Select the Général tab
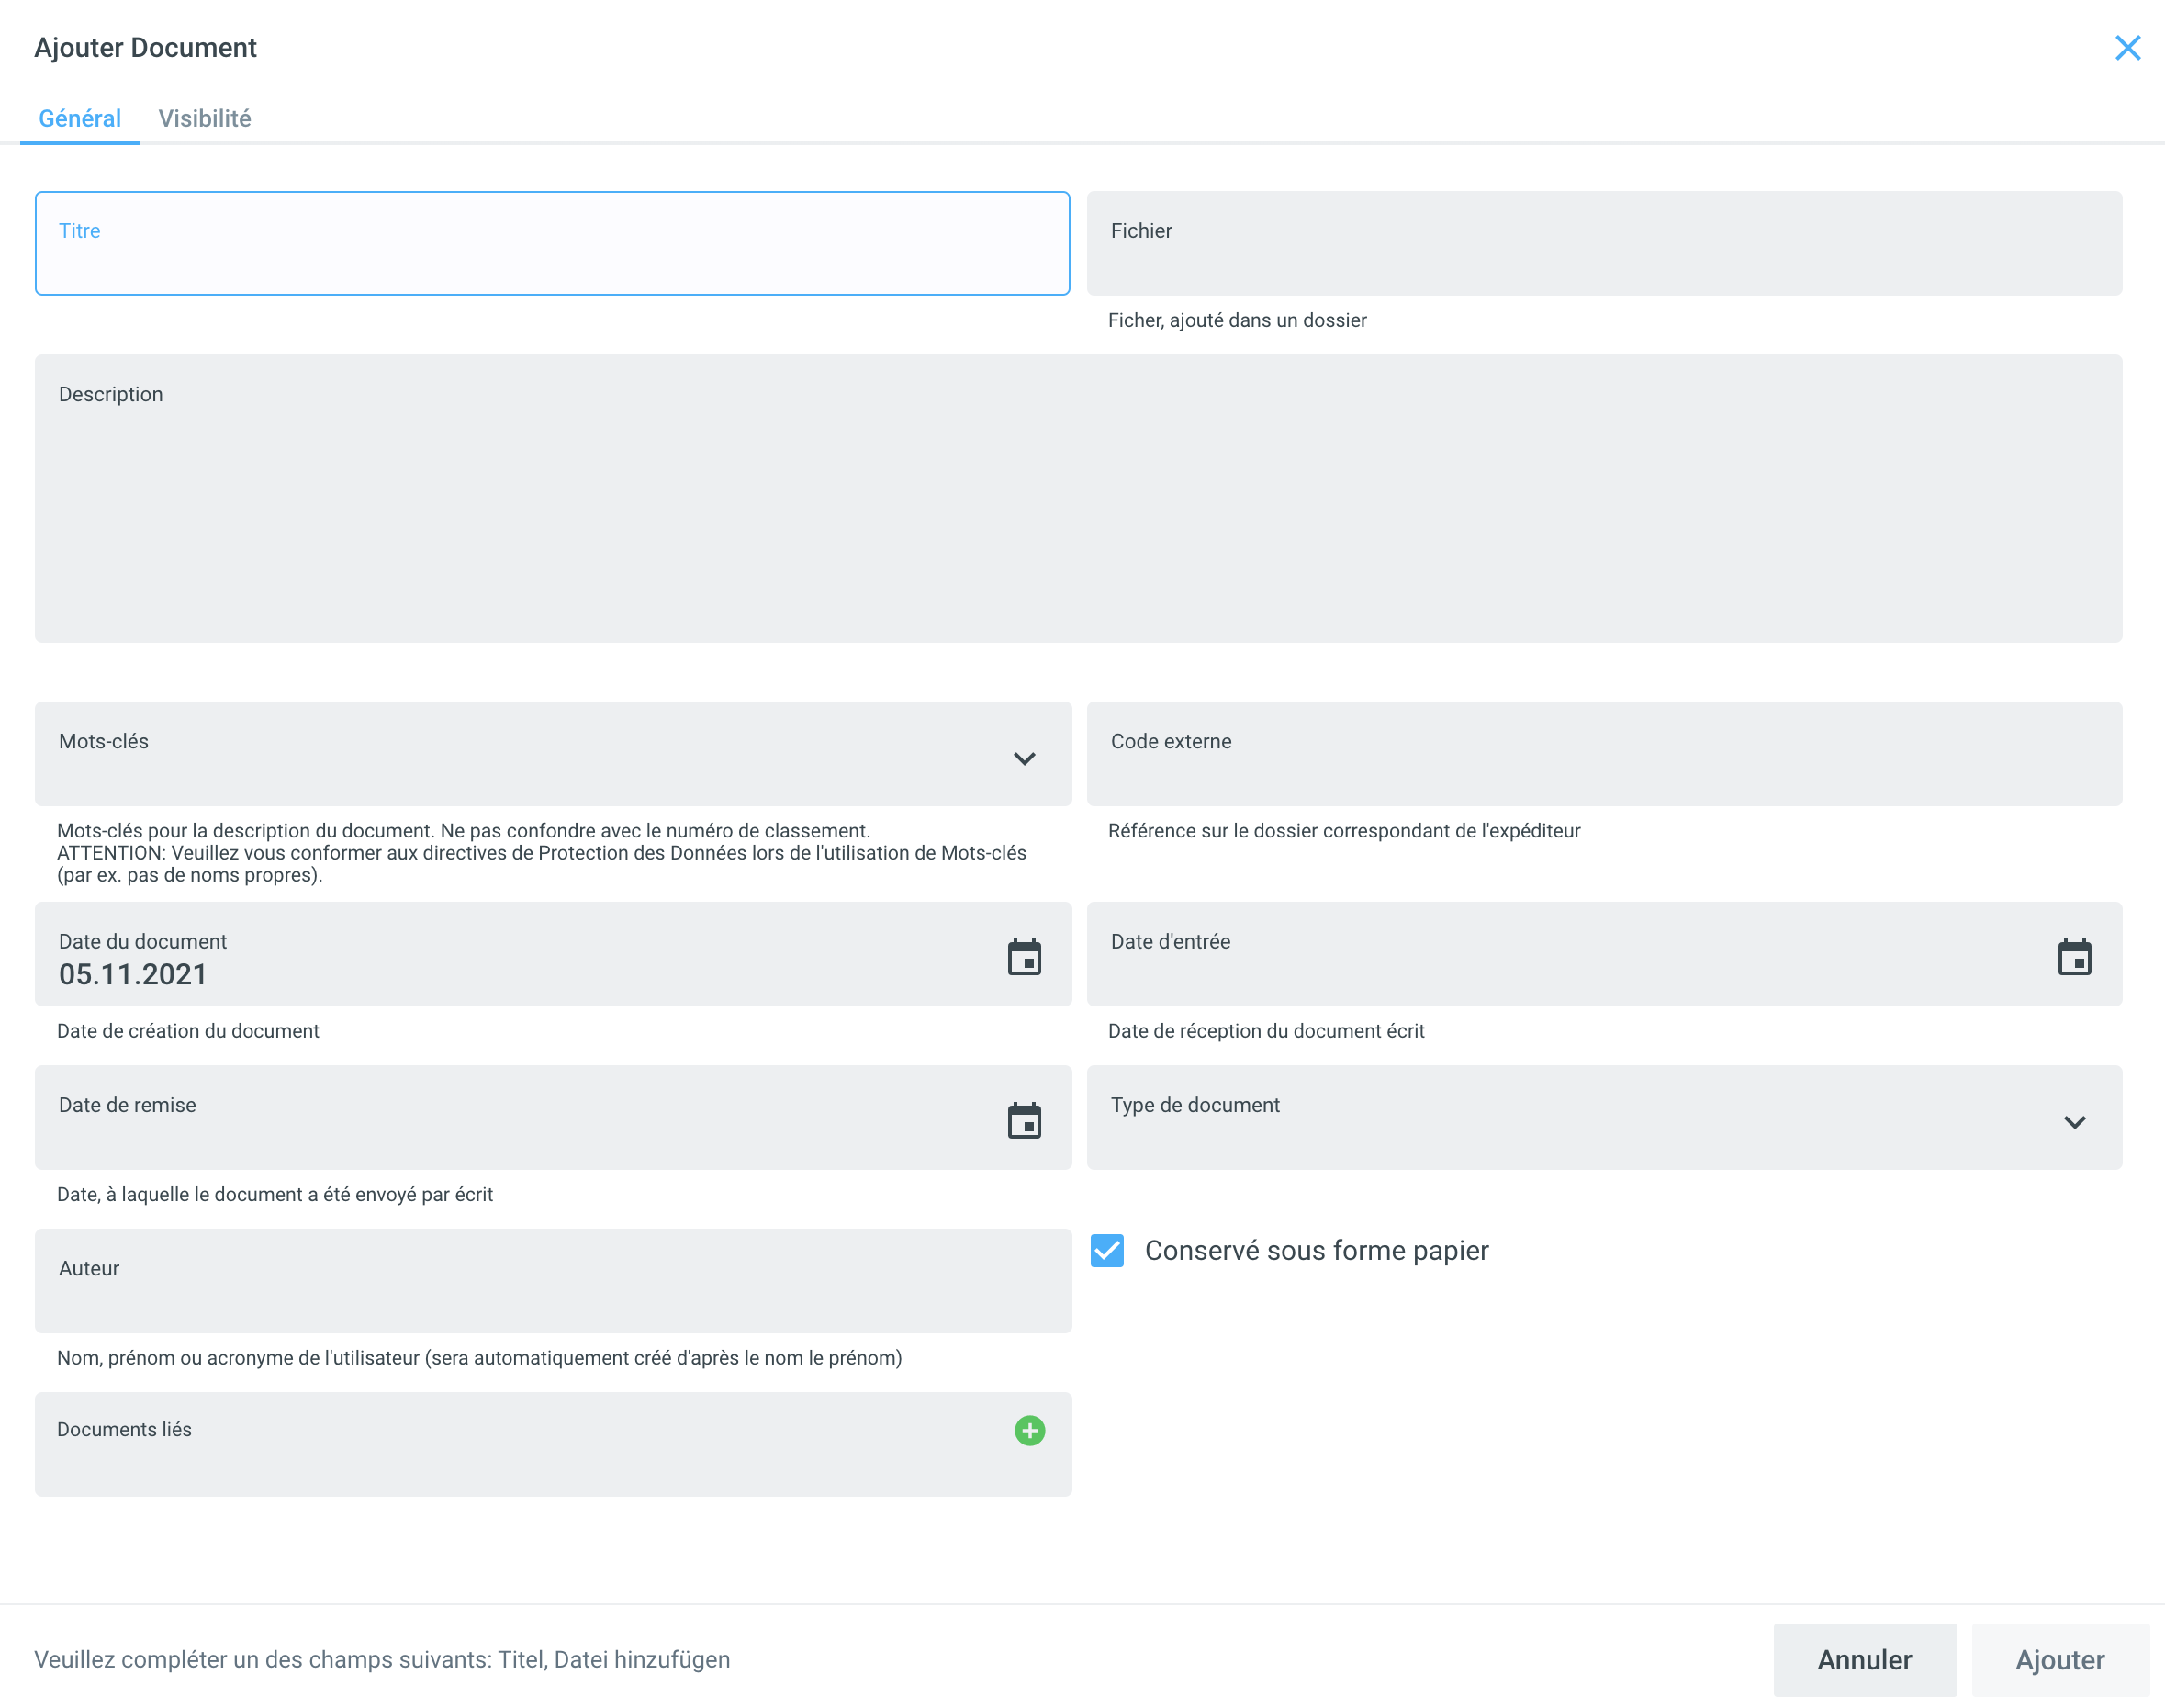Screen dimensions: 2165x1708 pos(79,118)
